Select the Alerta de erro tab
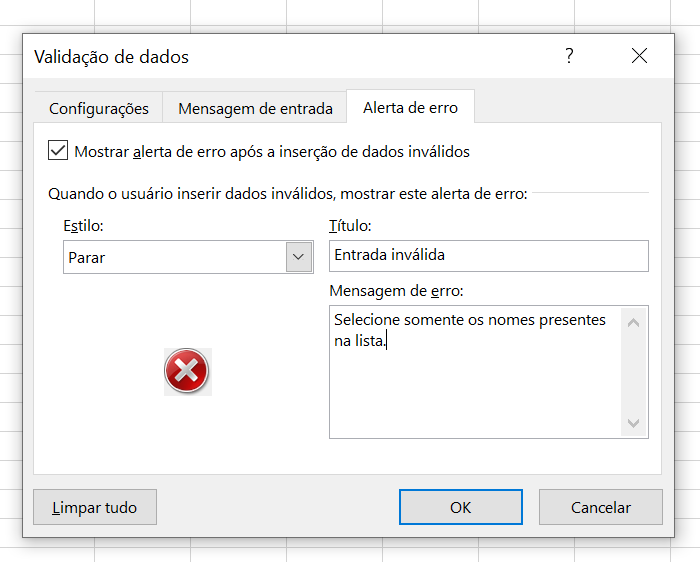700x562 pixels. (x=410, y=108)
